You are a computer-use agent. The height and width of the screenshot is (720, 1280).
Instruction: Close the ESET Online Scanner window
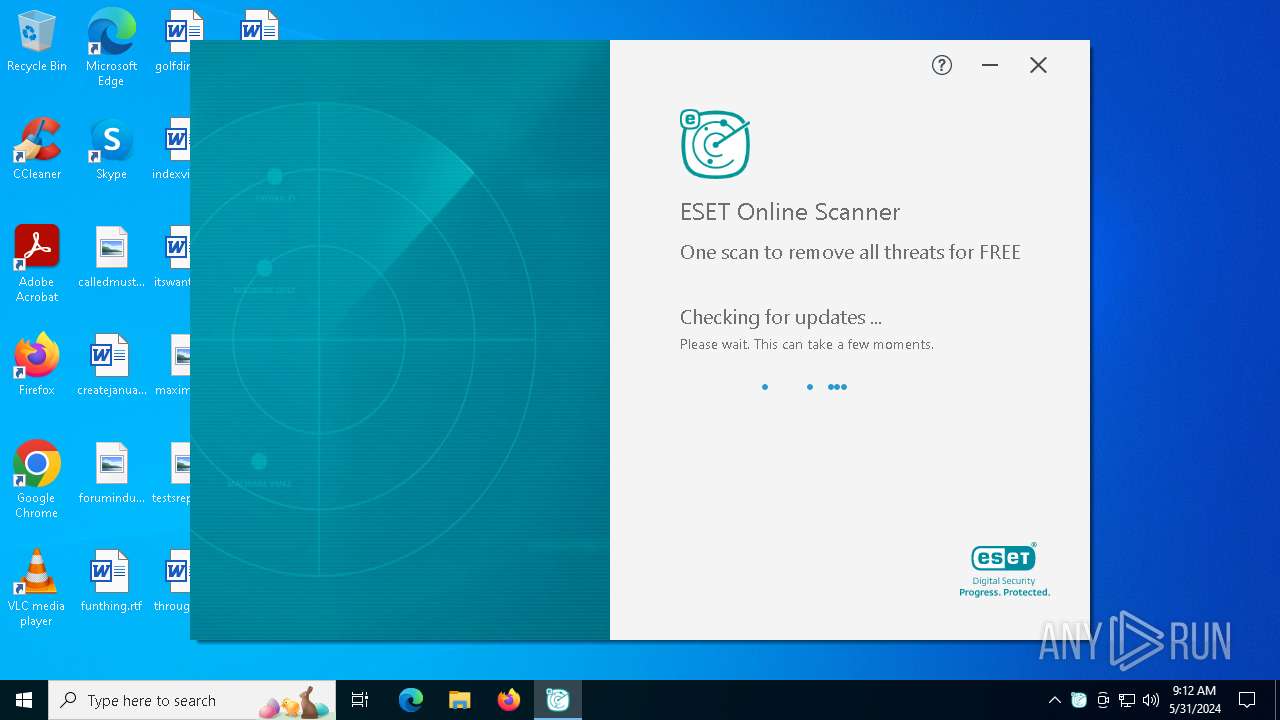coord(1038,65)
